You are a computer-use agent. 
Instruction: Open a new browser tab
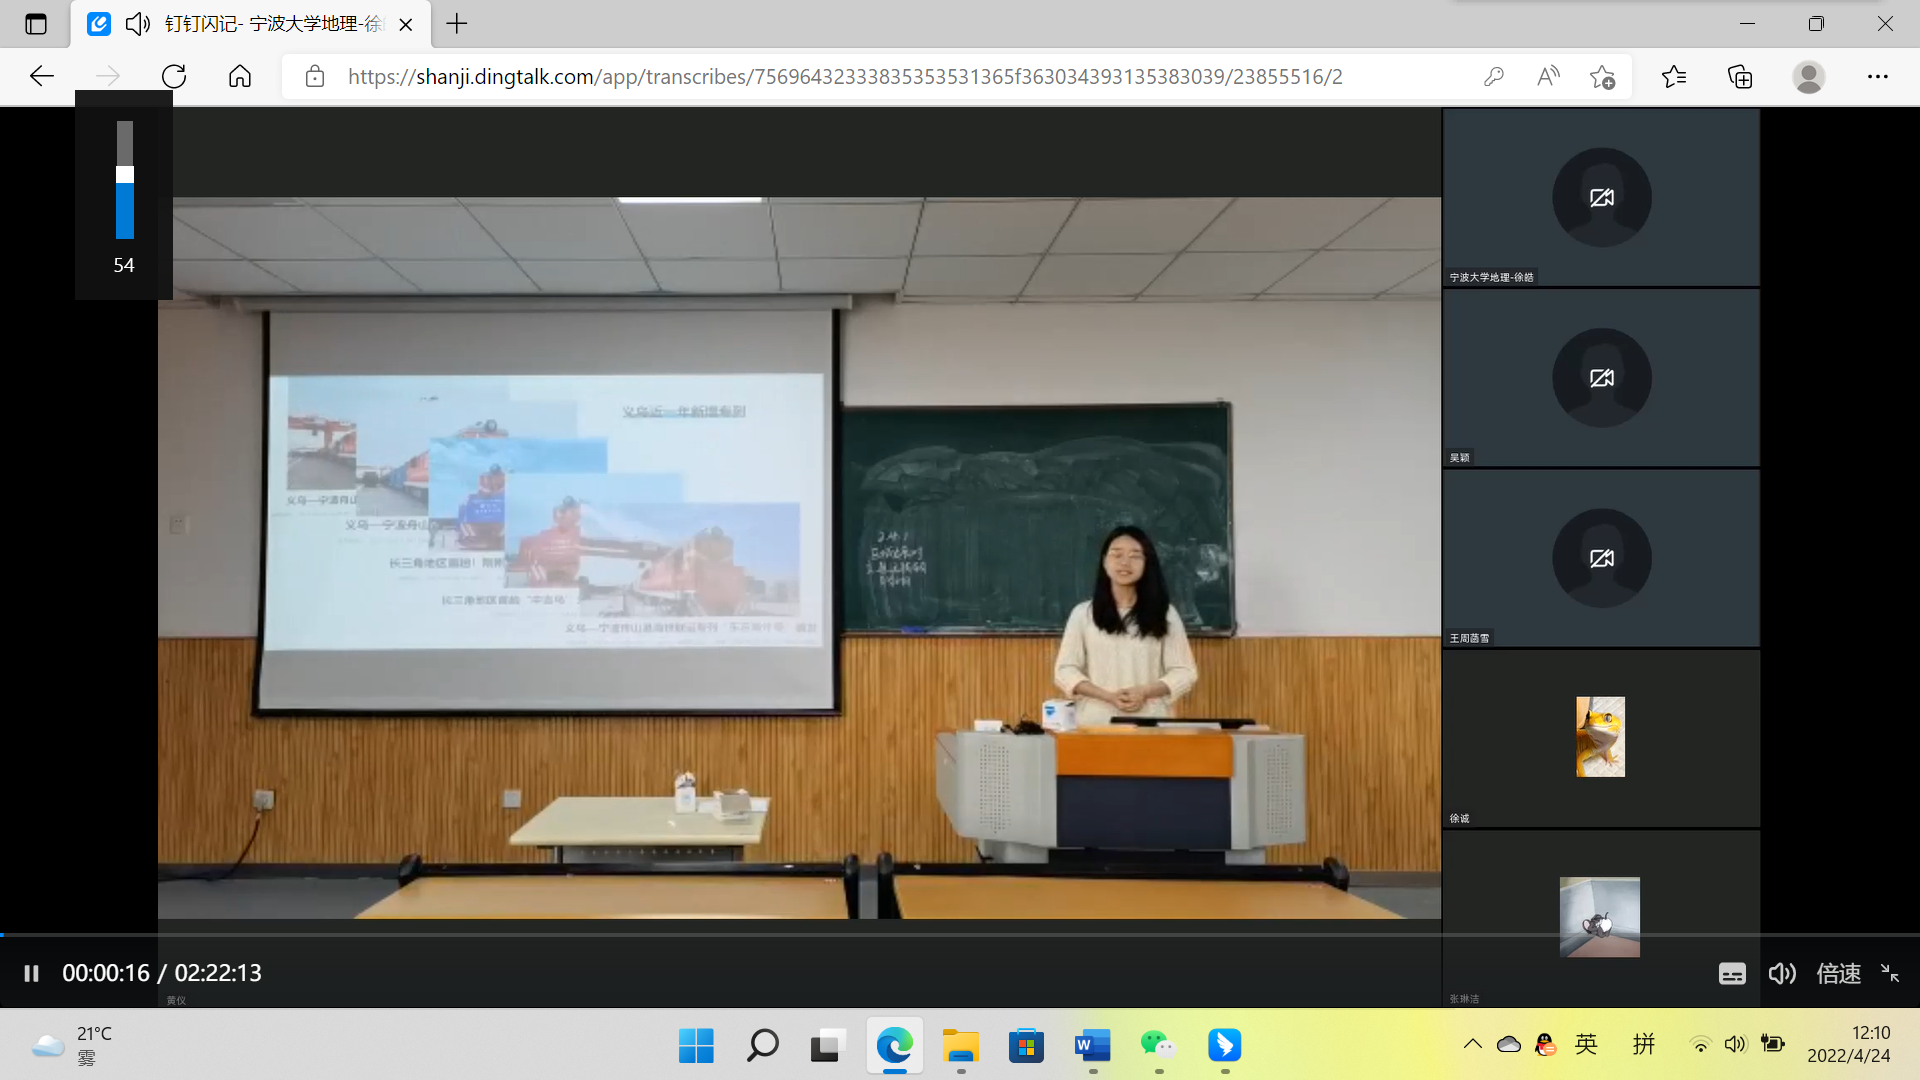click(x=457, y=24)
